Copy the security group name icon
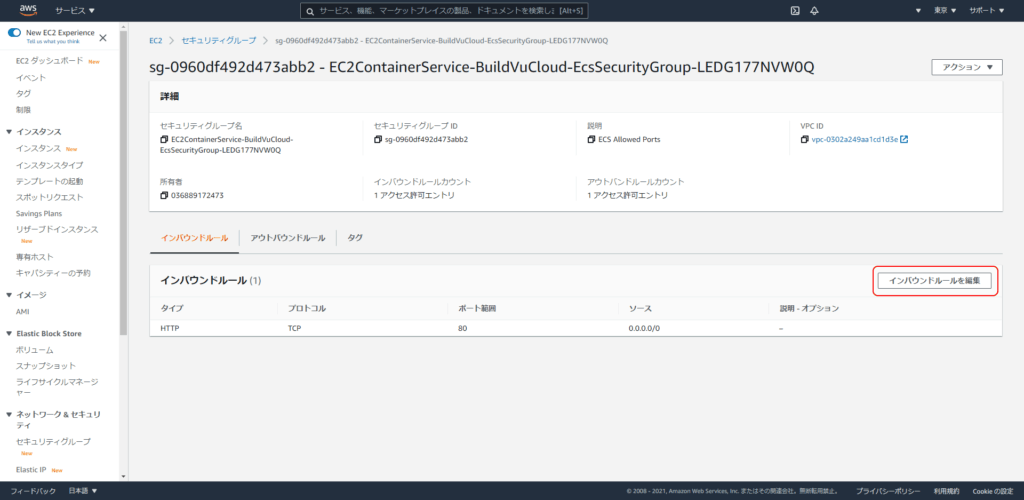The height and width of the screenshot is (500, 1024). 164,140
